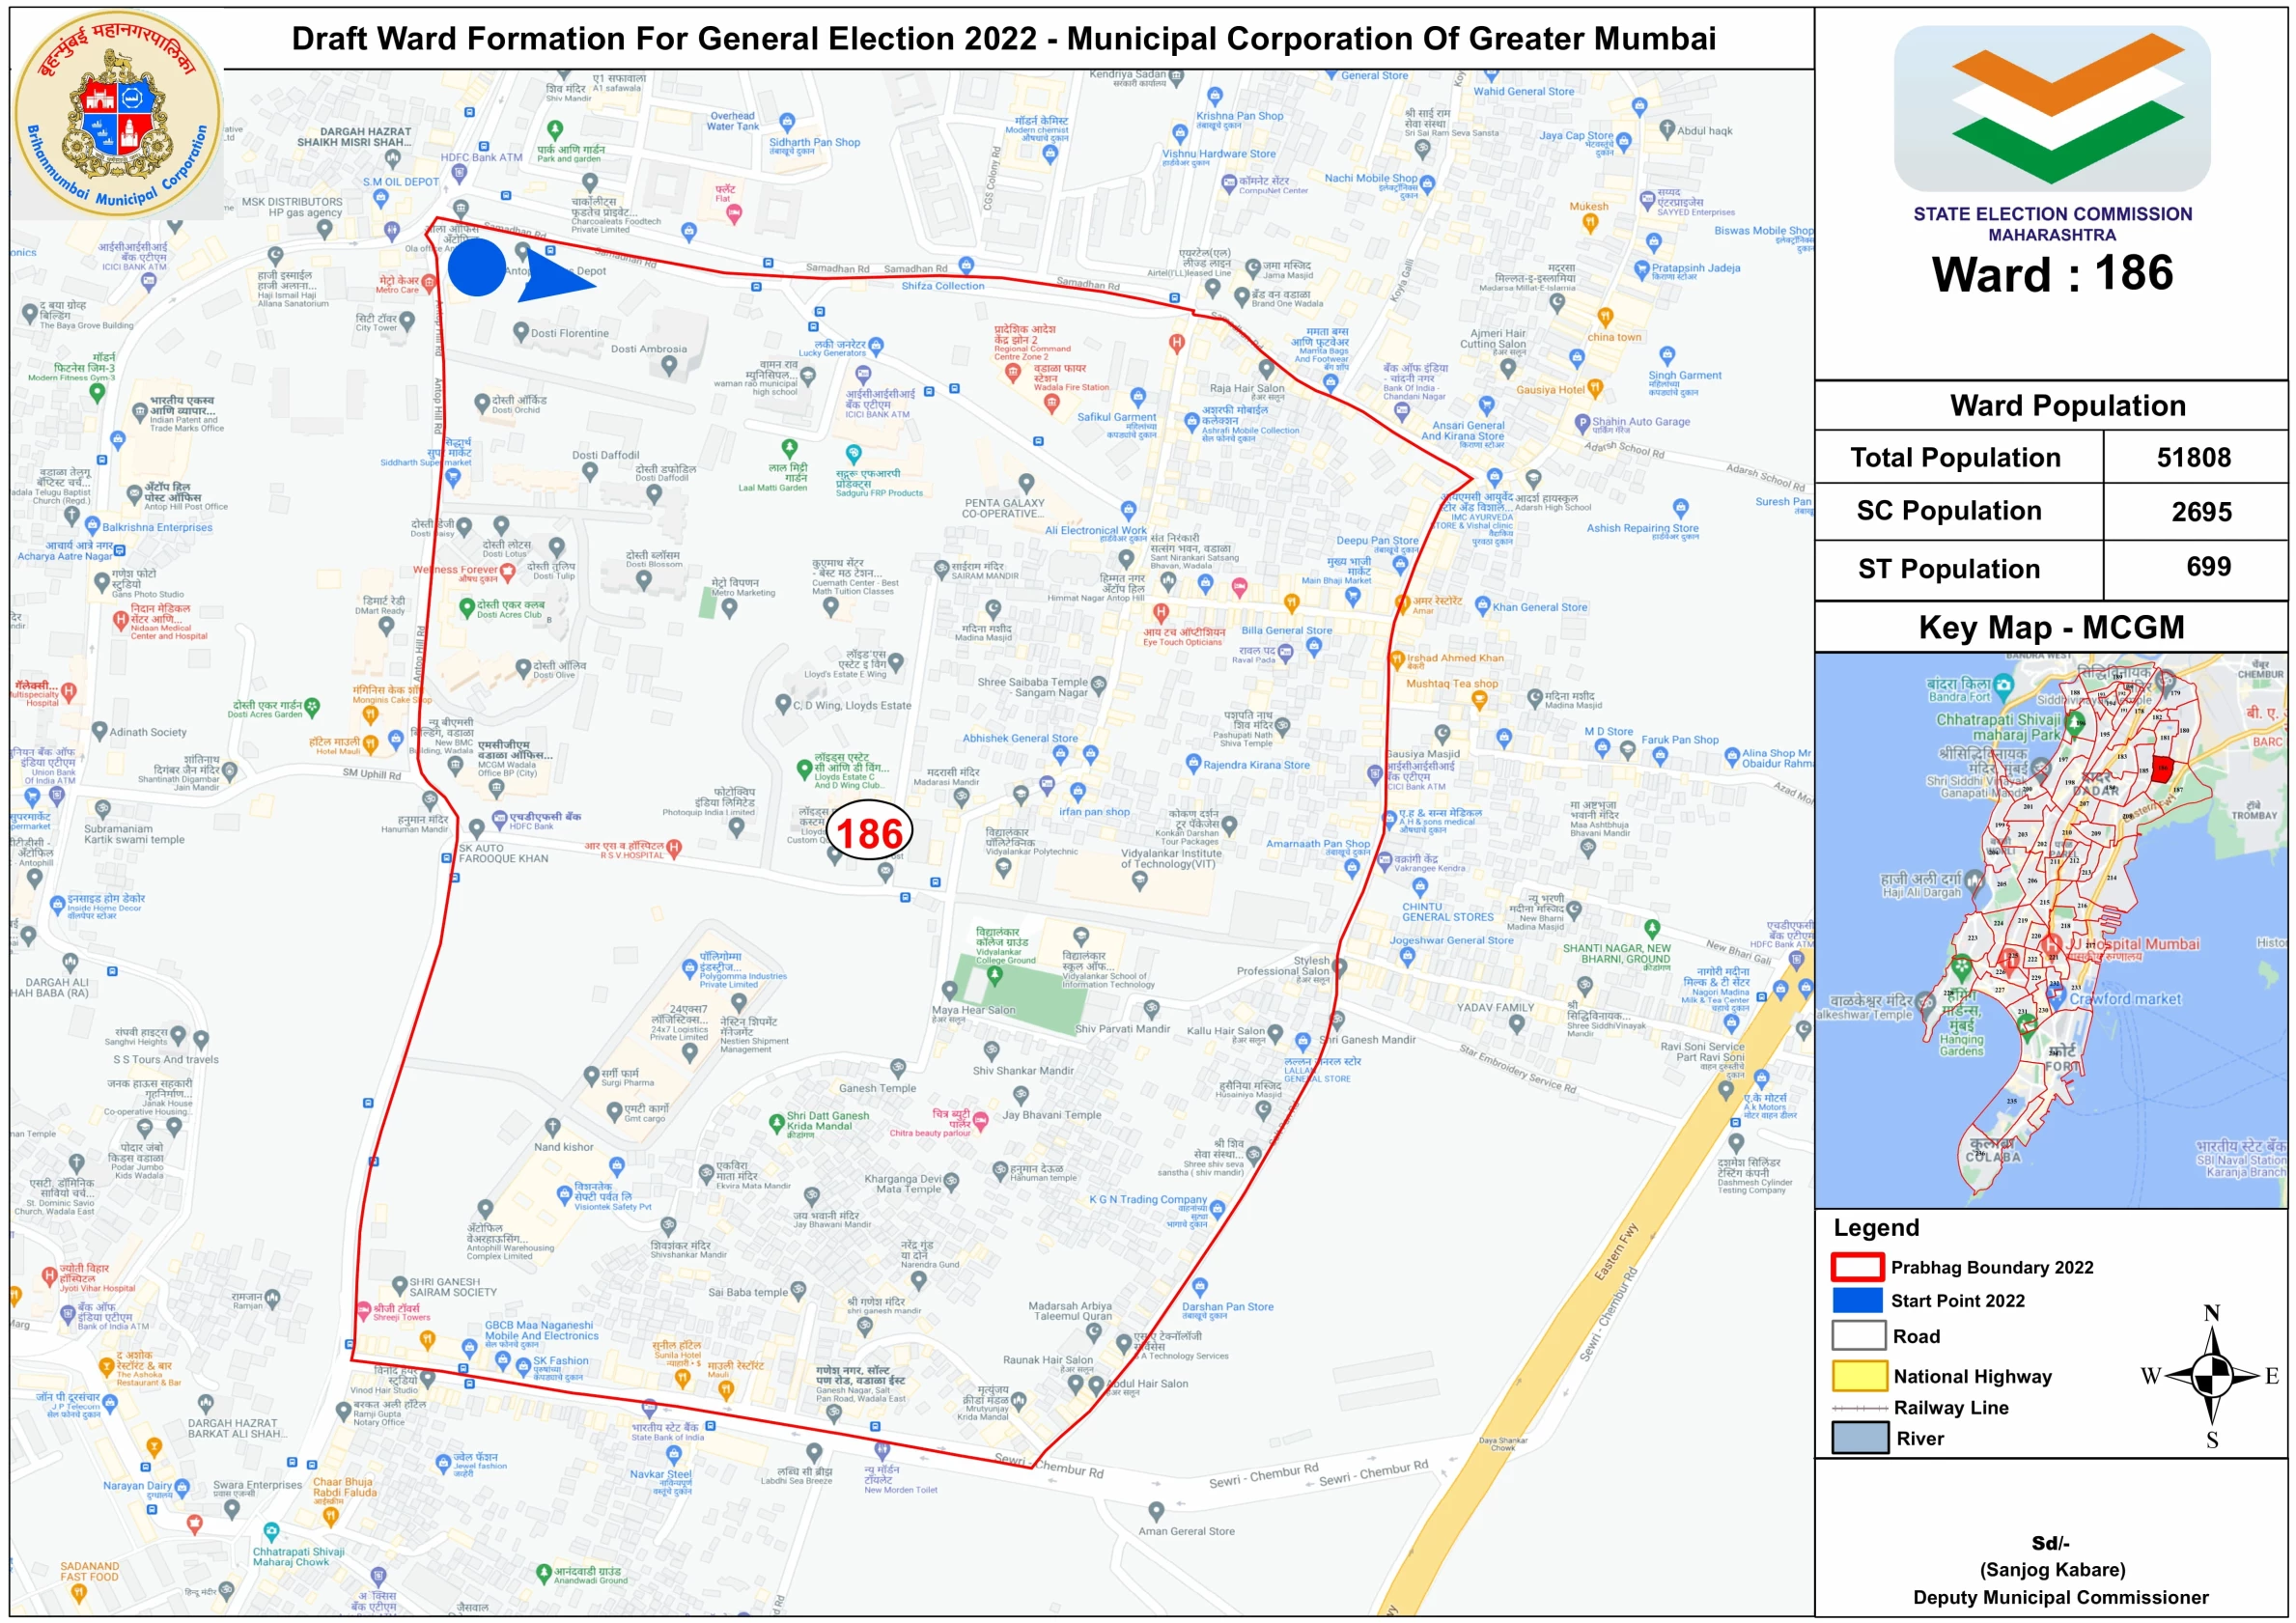This screenshot has height=1623, width=2296.
Task: Click the circled 186 ward number label
Action: 869,832
